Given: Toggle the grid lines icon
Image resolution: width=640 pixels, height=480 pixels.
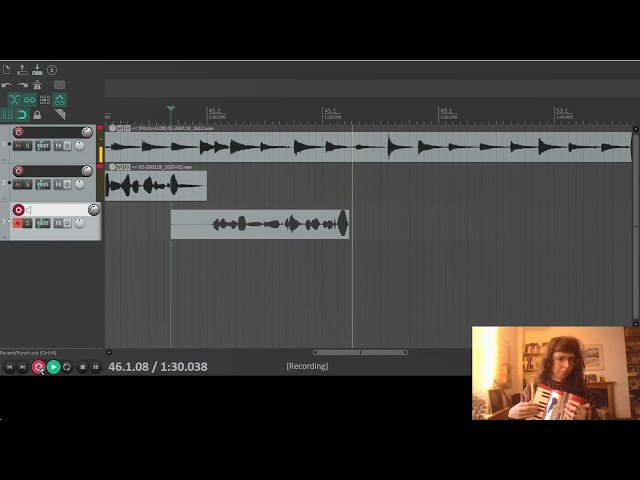Looking at the screenshot, I should pyautogui.click(x=7, y=115).
